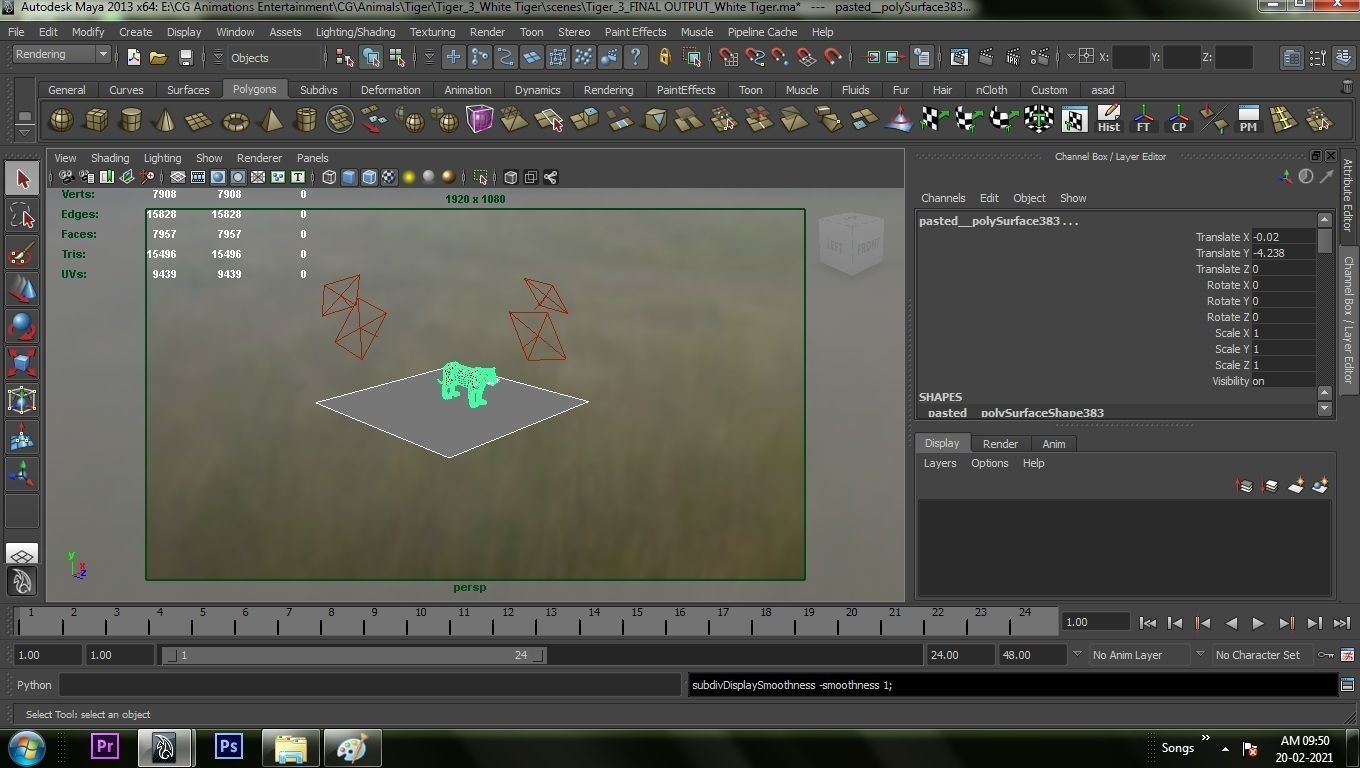The image size is (1360, 768).
Task: Open the Rendering menu set dropdown
Action: click(x=61, y=55)
